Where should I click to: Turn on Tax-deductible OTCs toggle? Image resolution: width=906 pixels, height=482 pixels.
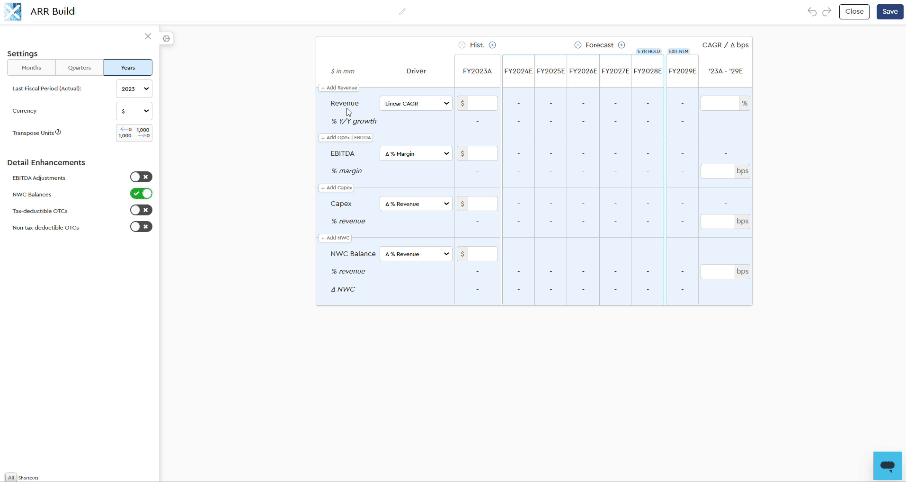tap(141, 210)
